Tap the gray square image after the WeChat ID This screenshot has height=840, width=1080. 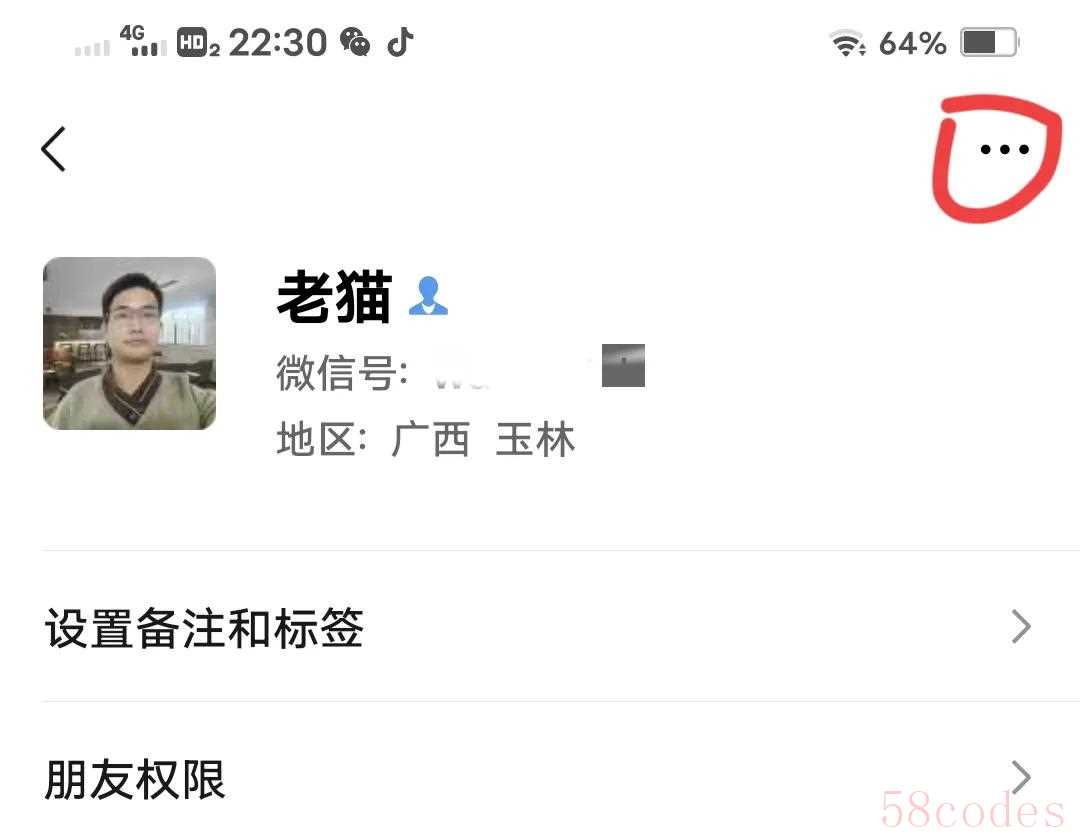623,366
